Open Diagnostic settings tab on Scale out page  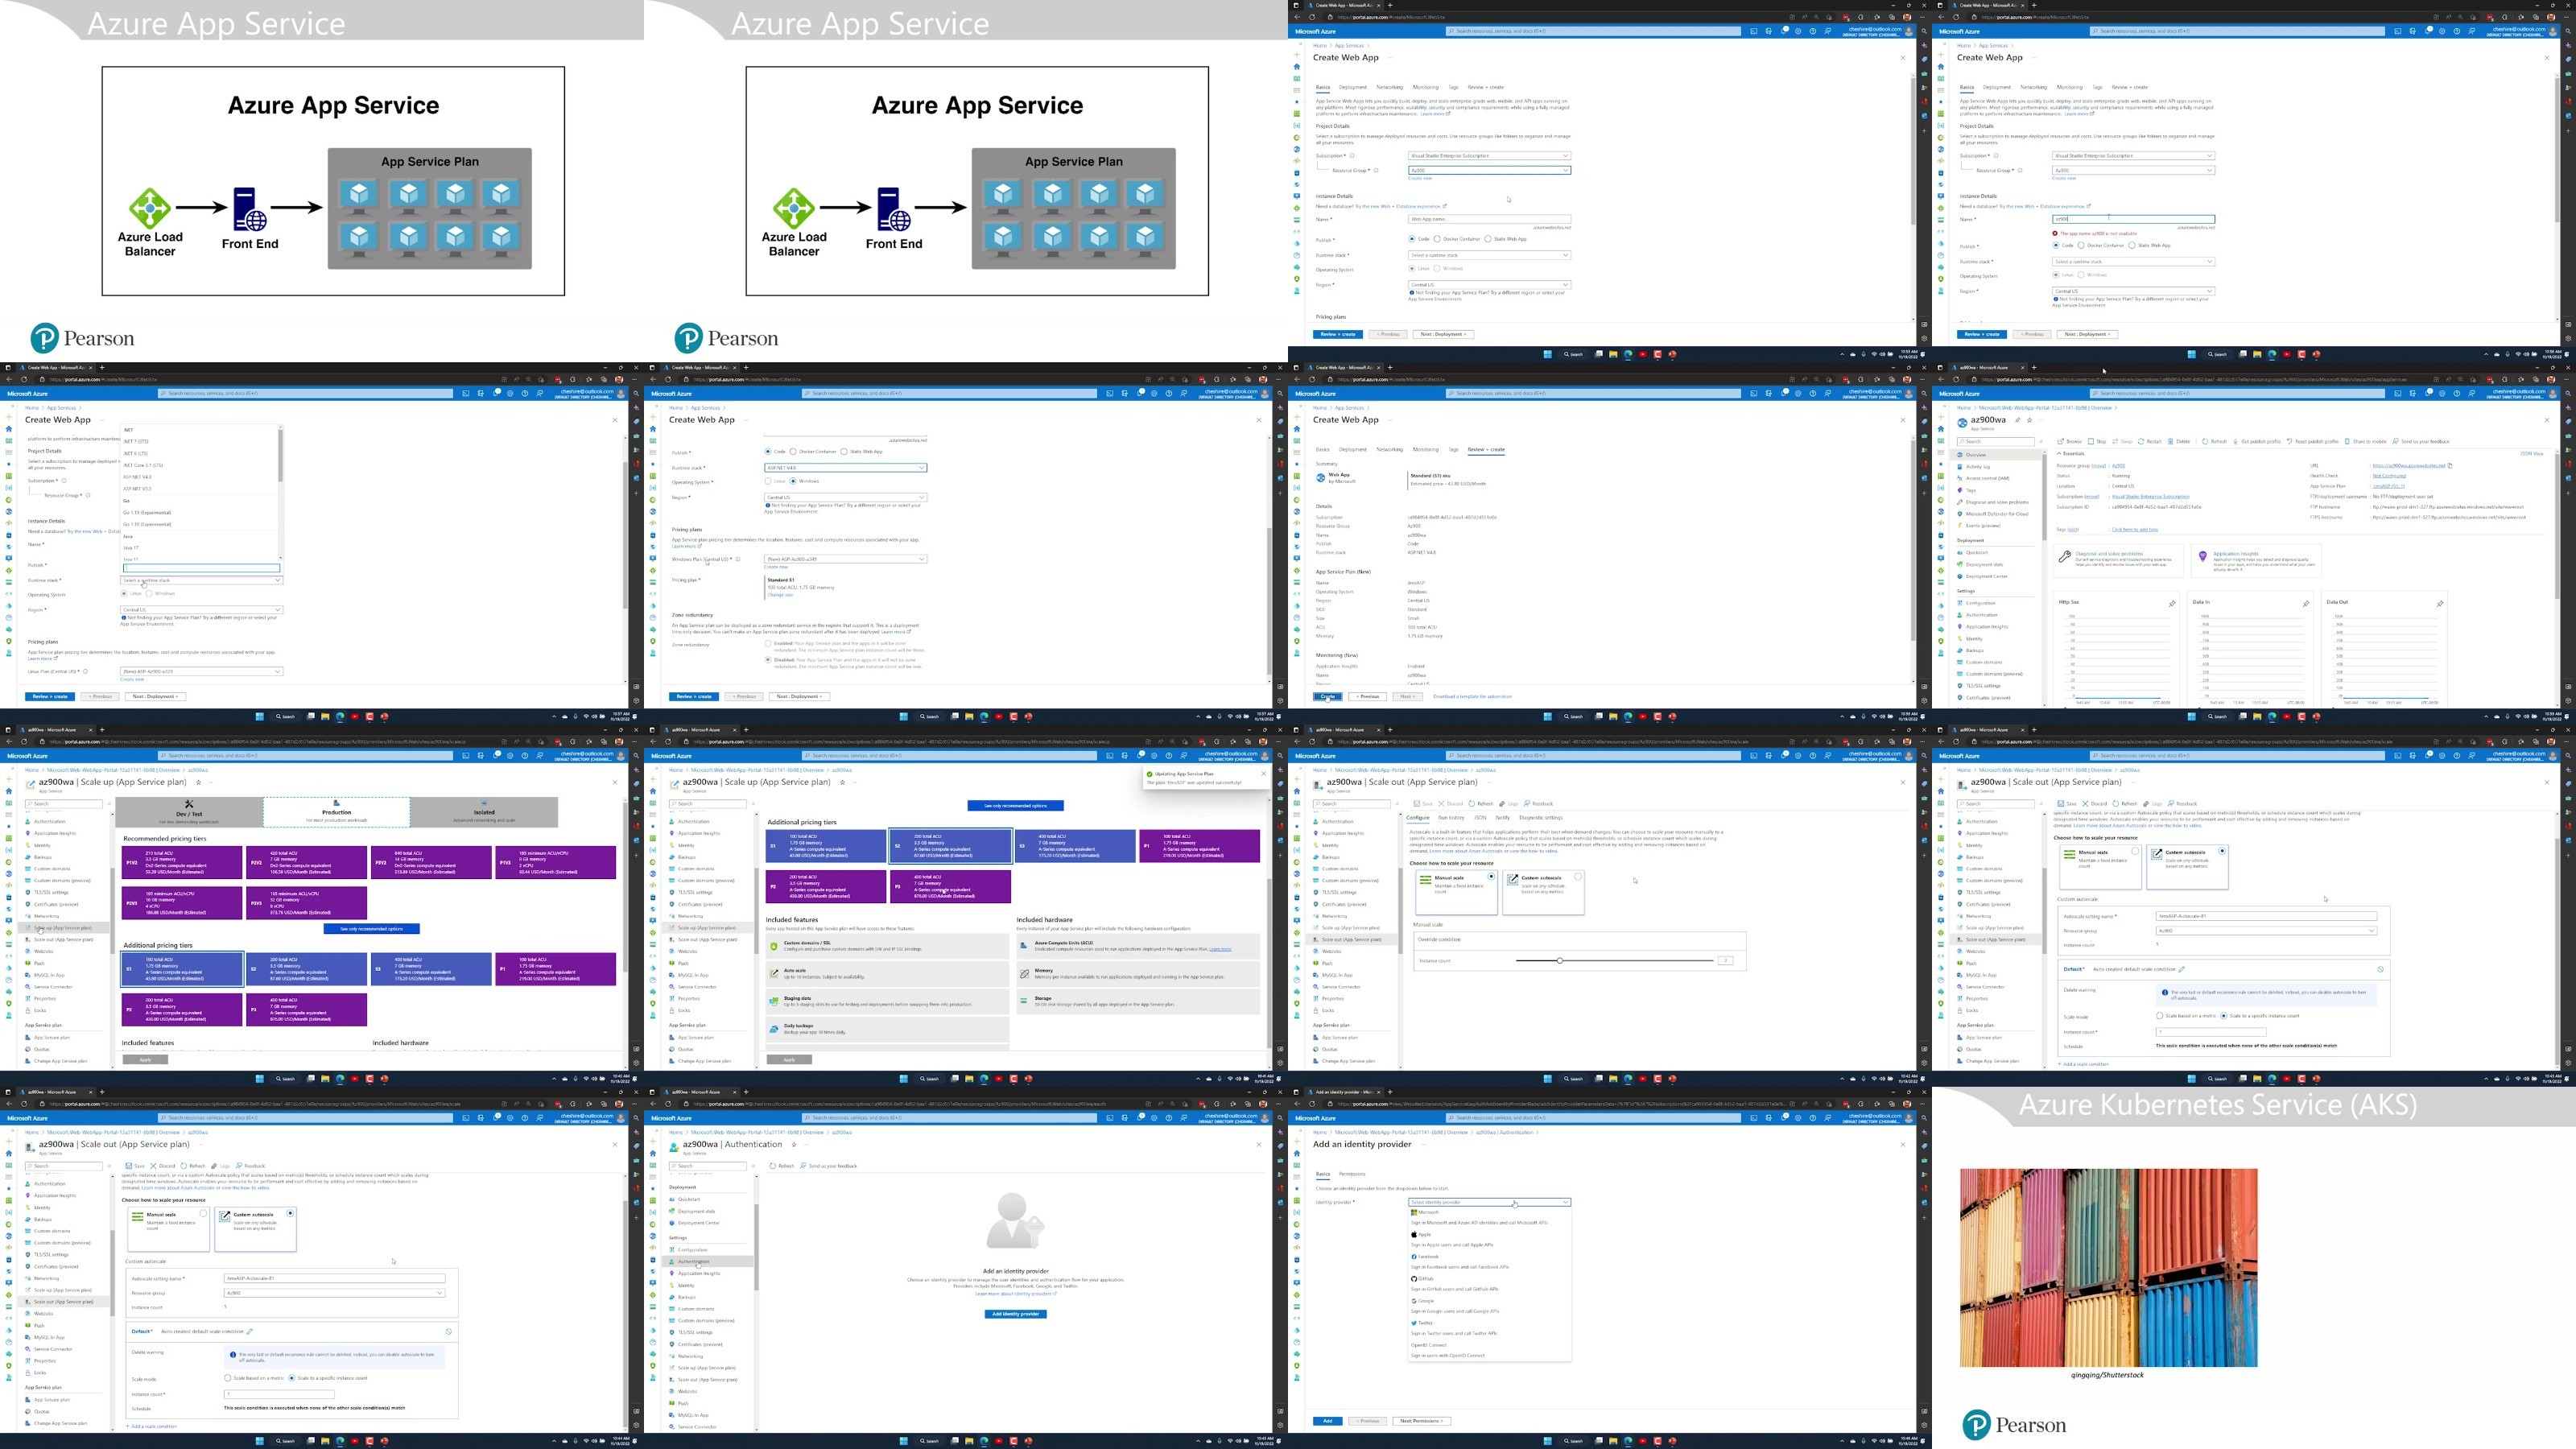(x=1541, y=818)
